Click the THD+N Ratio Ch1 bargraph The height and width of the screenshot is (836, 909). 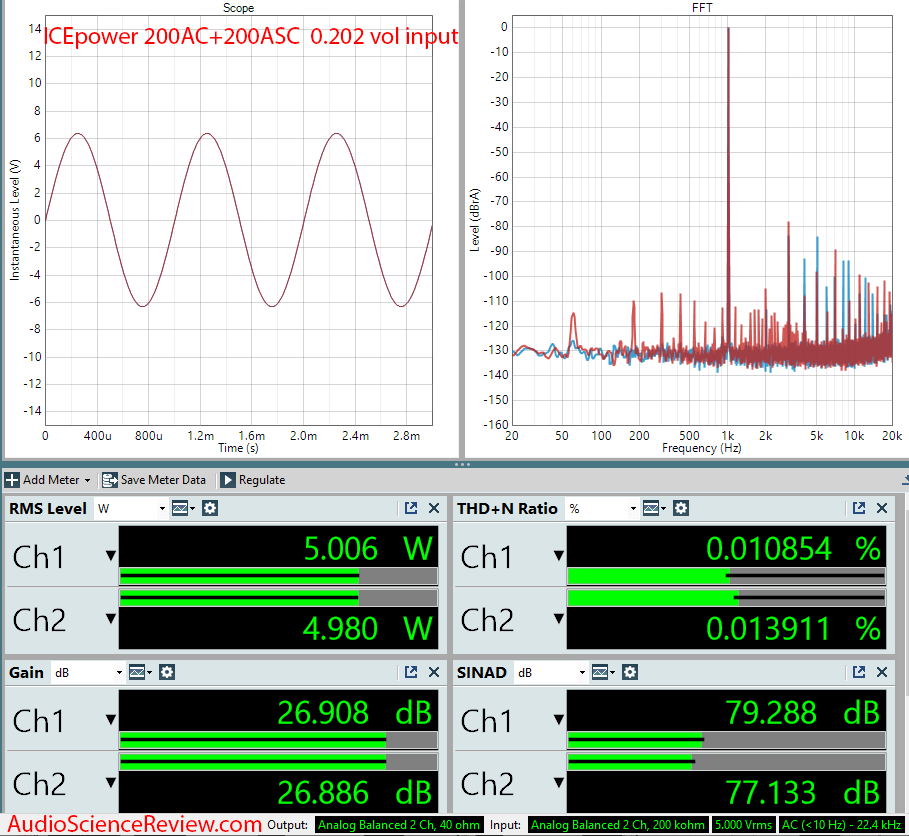tap(726, 576)
